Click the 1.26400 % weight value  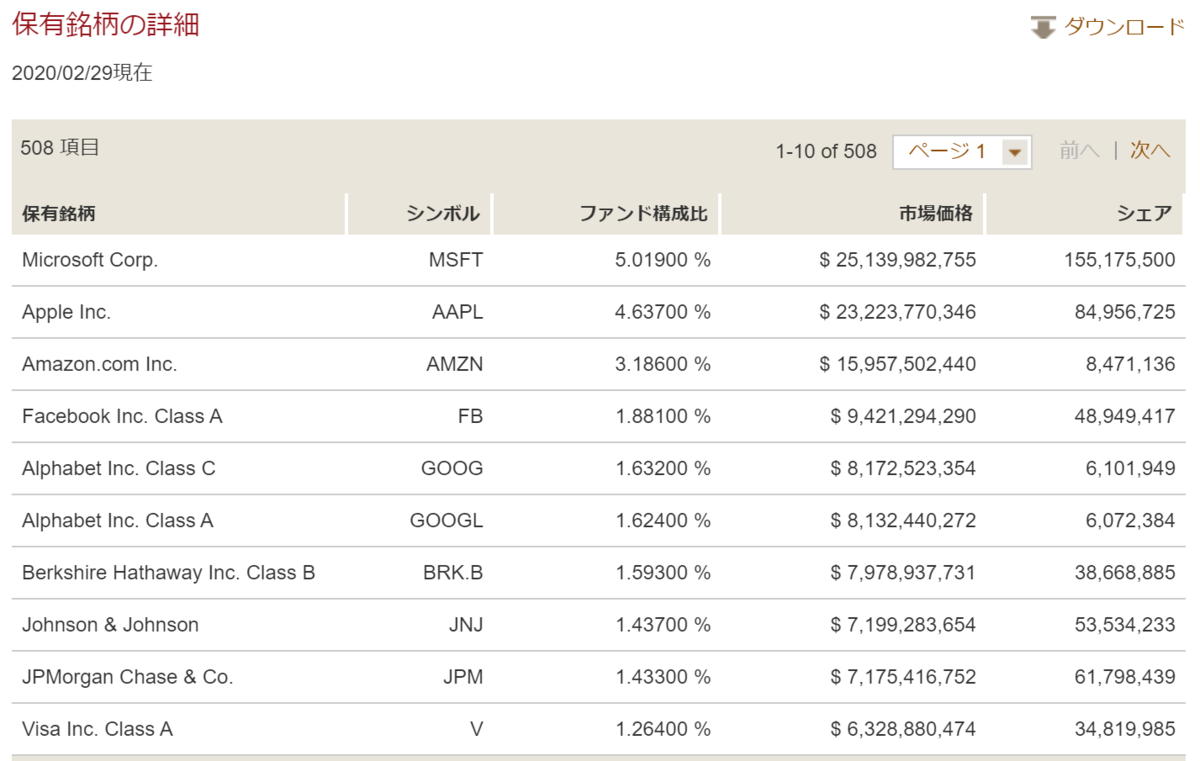coord(663,729)
